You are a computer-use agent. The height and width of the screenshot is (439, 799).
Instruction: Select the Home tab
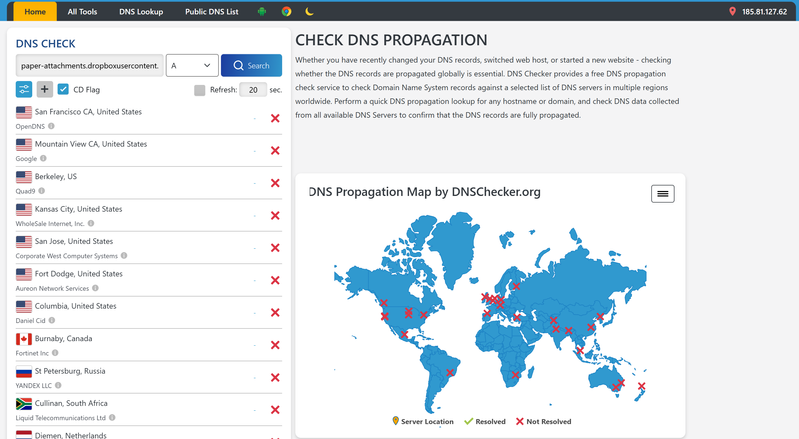(35, 12)
